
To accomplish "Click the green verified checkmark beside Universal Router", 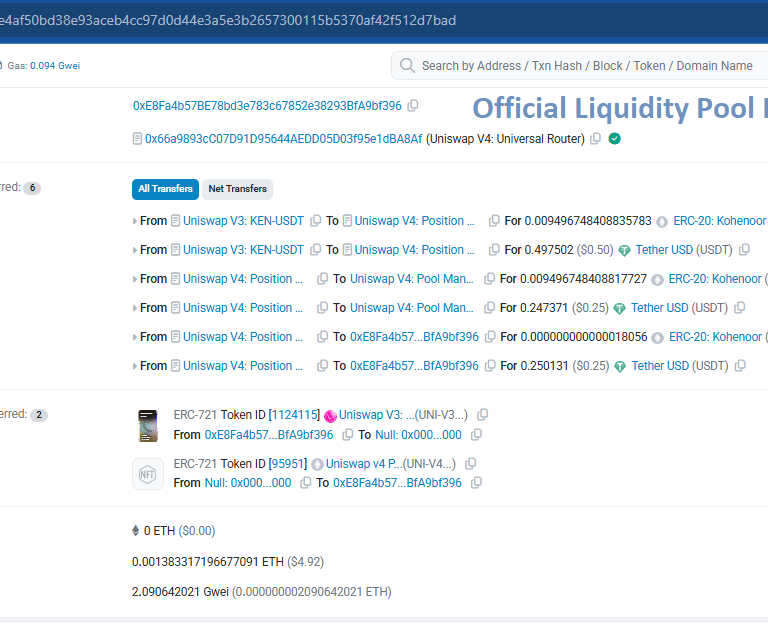I will (x=615, y=139).
